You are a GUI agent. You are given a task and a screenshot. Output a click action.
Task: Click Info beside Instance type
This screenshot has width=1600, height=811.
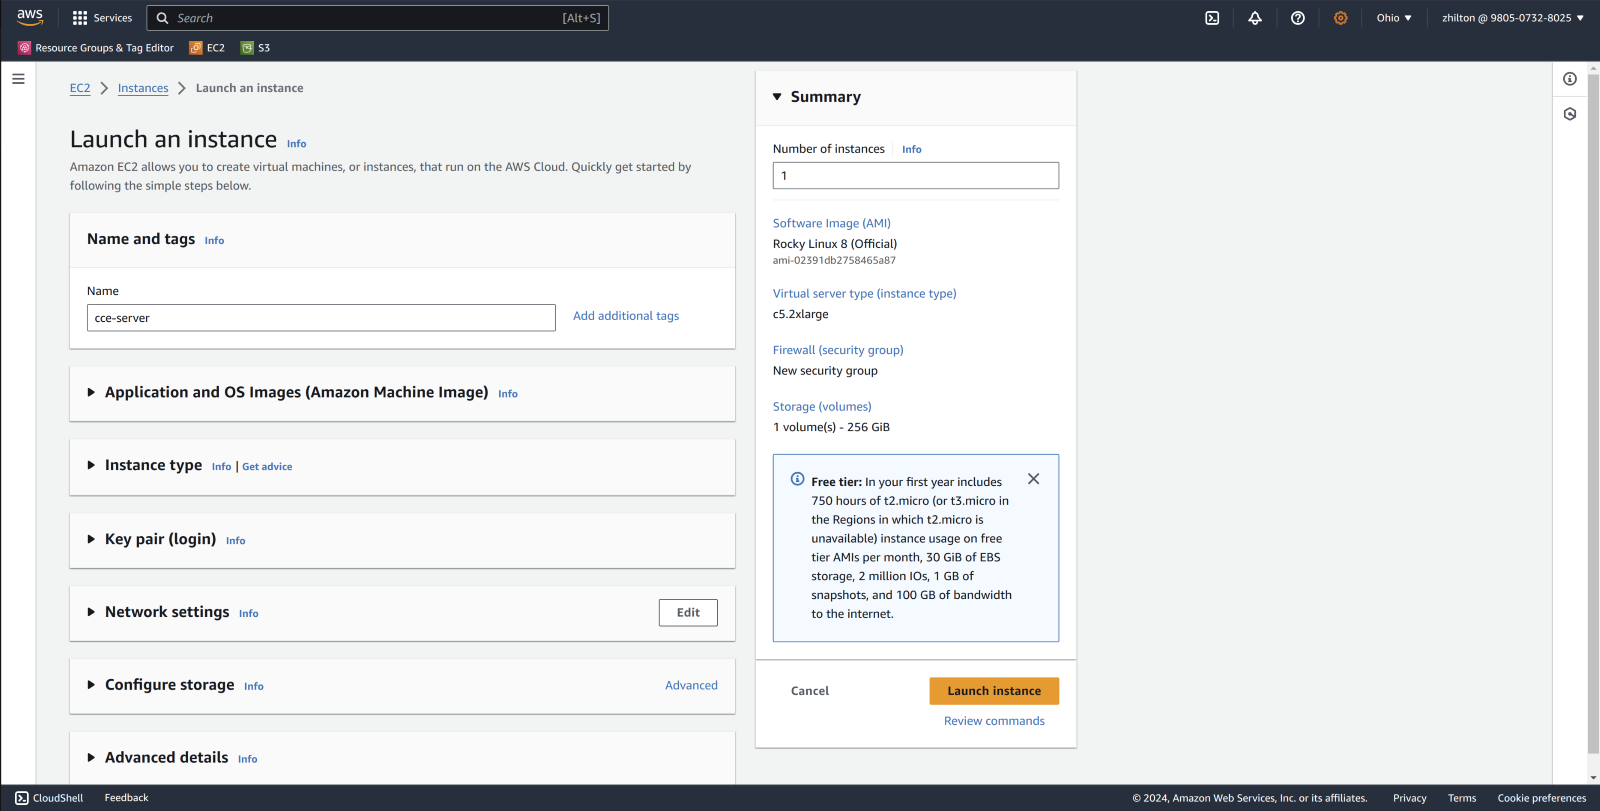[221, 467]
